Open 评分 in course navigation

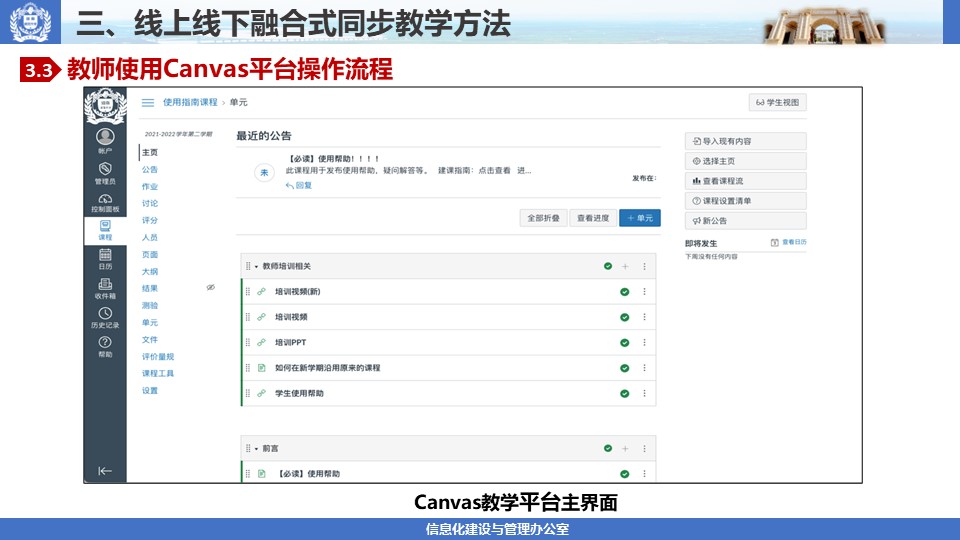click(x=150, y=220)
